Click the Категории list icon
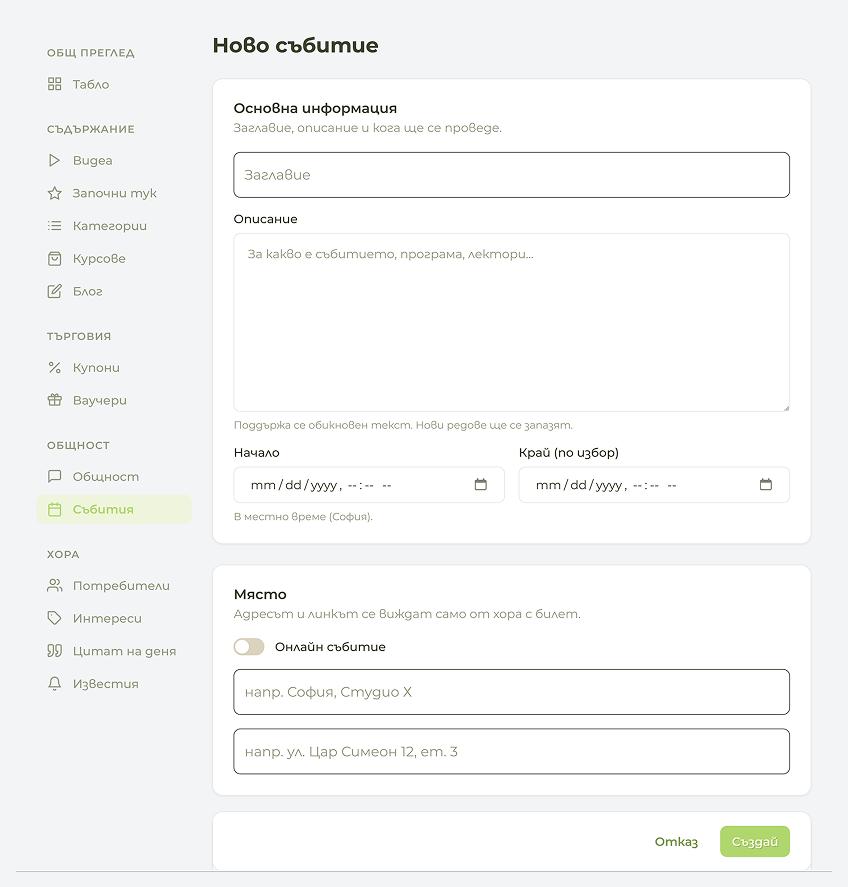The width and height of the screenshot is (848, 887). pyautogui.click(x=54, y=226)
